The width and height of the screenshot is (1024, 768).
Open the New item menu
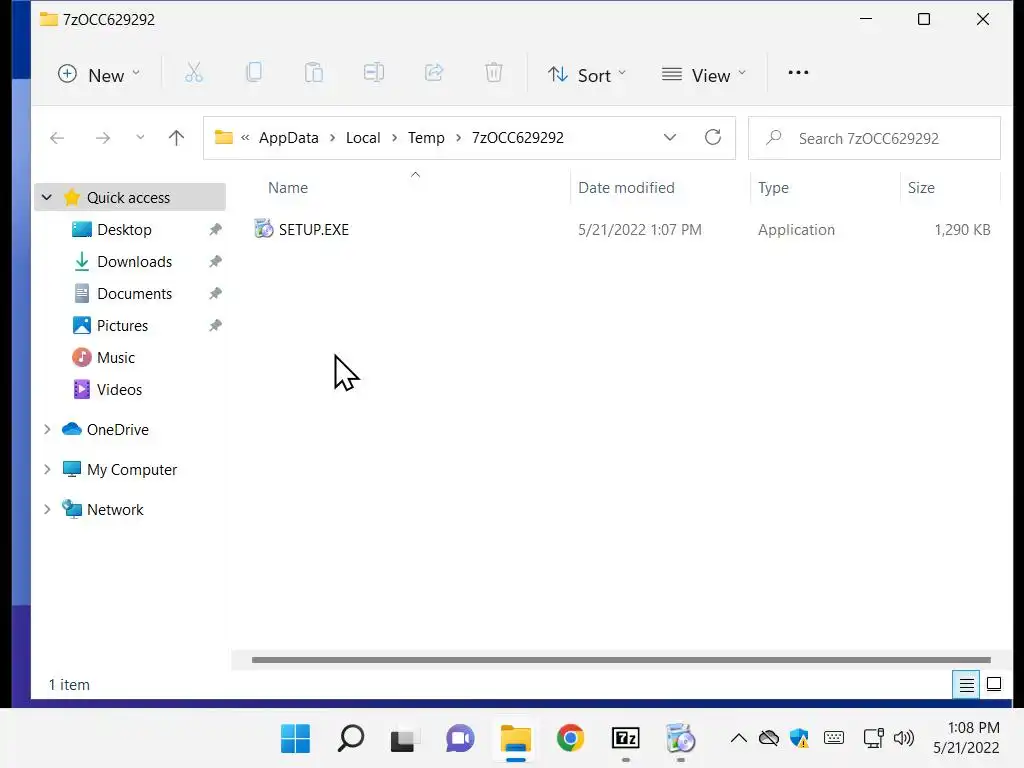[x=99, y=74]
